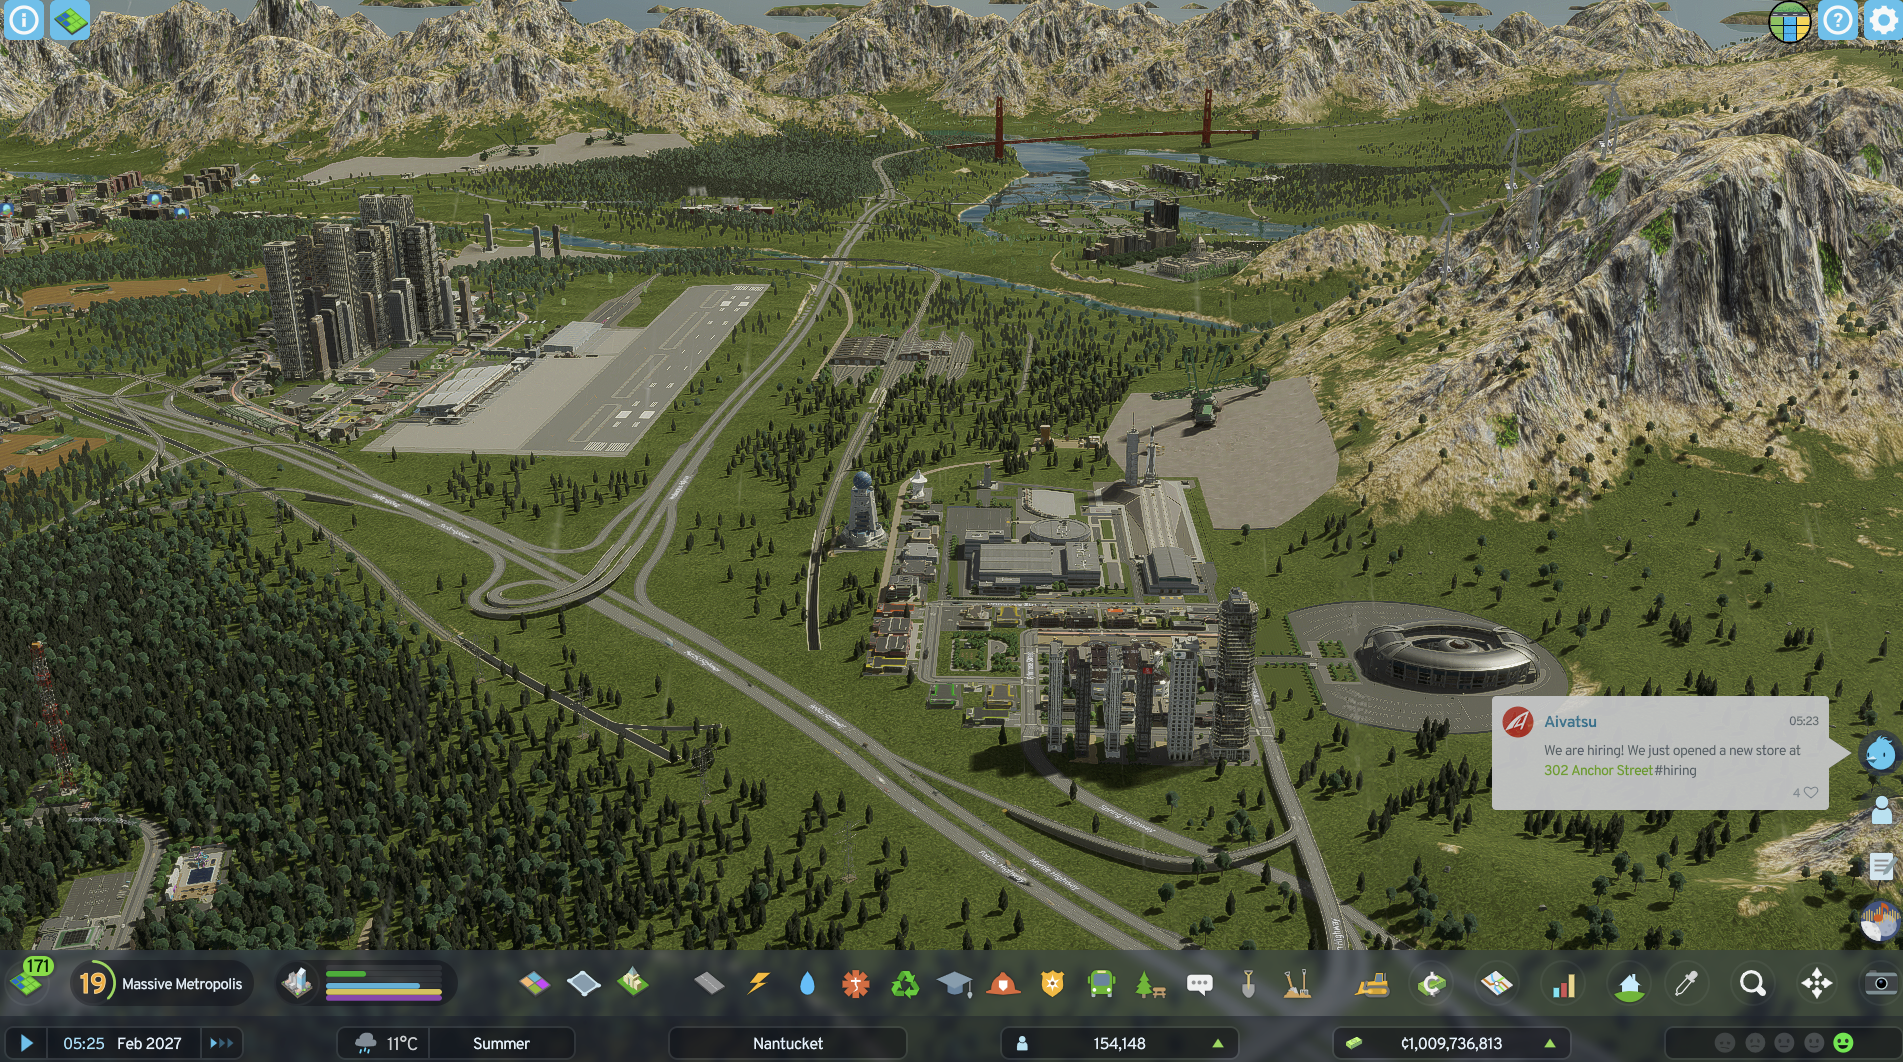Open the City Statistics bar chart

1563,984
